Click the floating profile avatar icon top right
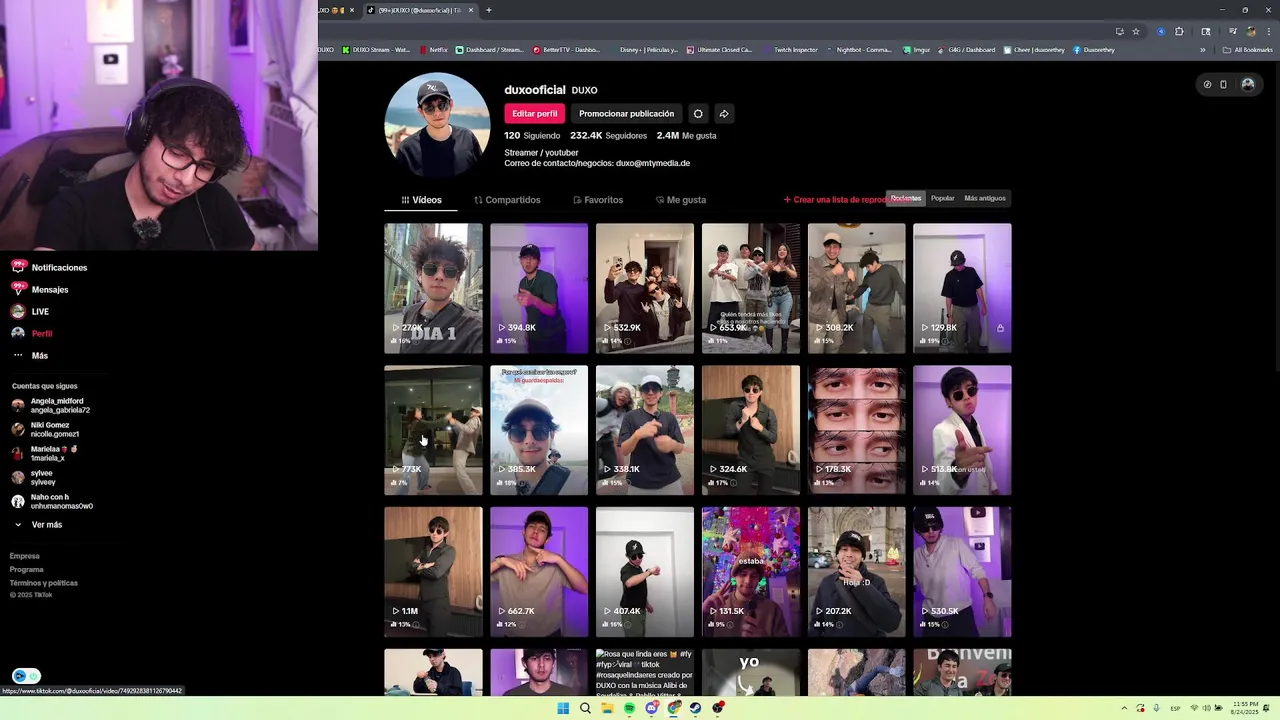The image size is (1280, 720). coord(1247,84)
